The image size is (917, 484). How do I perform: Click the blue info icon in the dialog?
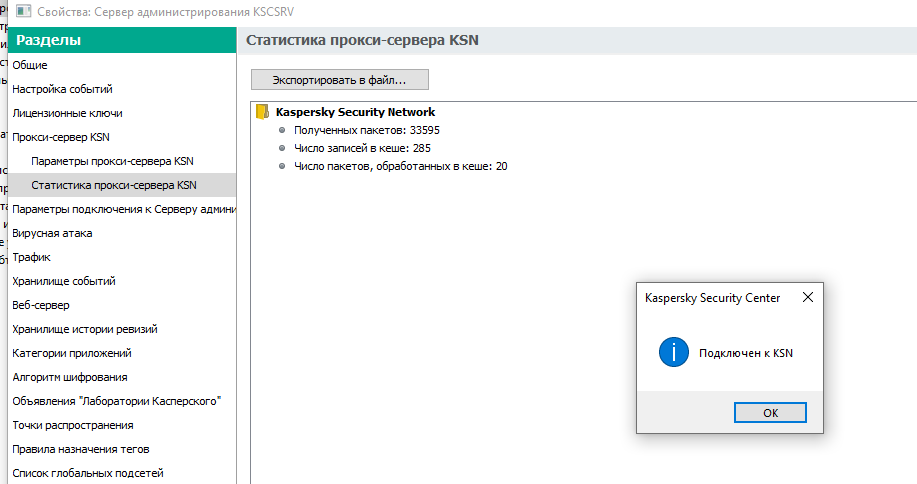pyautogui.click(x=674, y=352)
